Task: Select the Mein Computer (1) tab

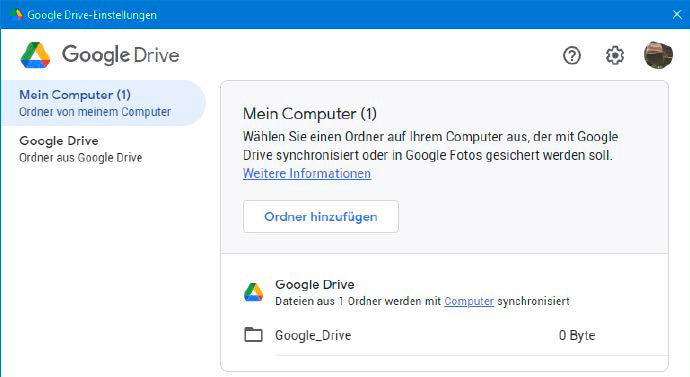Action: pyautogui.click(x=103, y=103)
